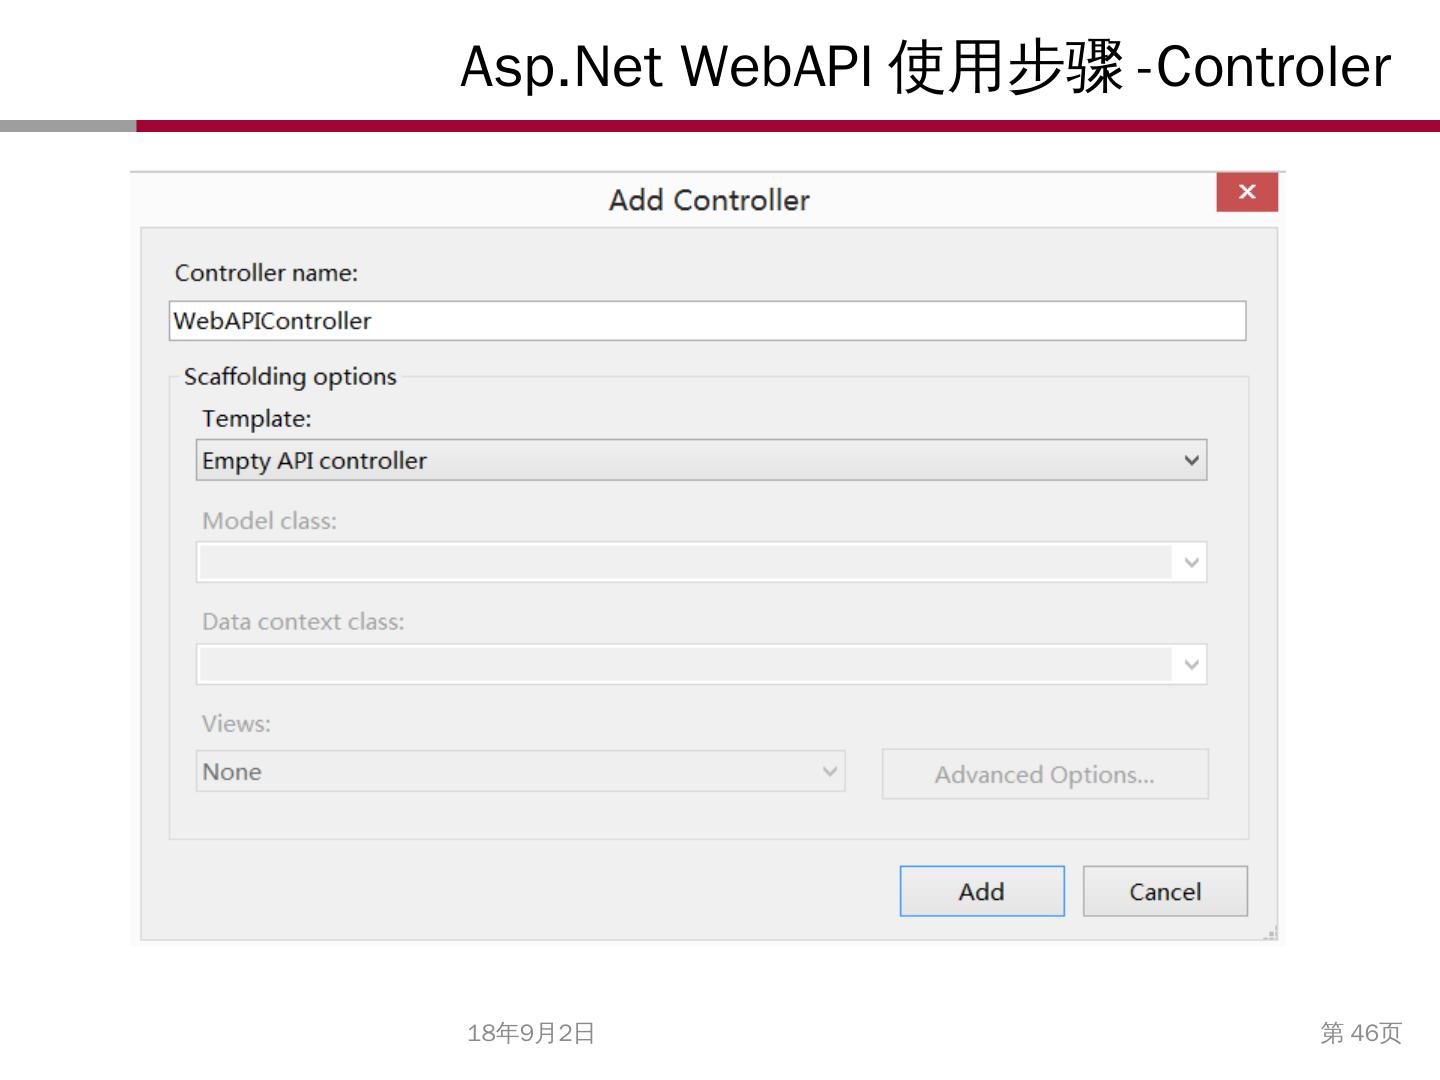Click the dialog resize grip corner
1440x1080 pixels.
pos(1270,934)
